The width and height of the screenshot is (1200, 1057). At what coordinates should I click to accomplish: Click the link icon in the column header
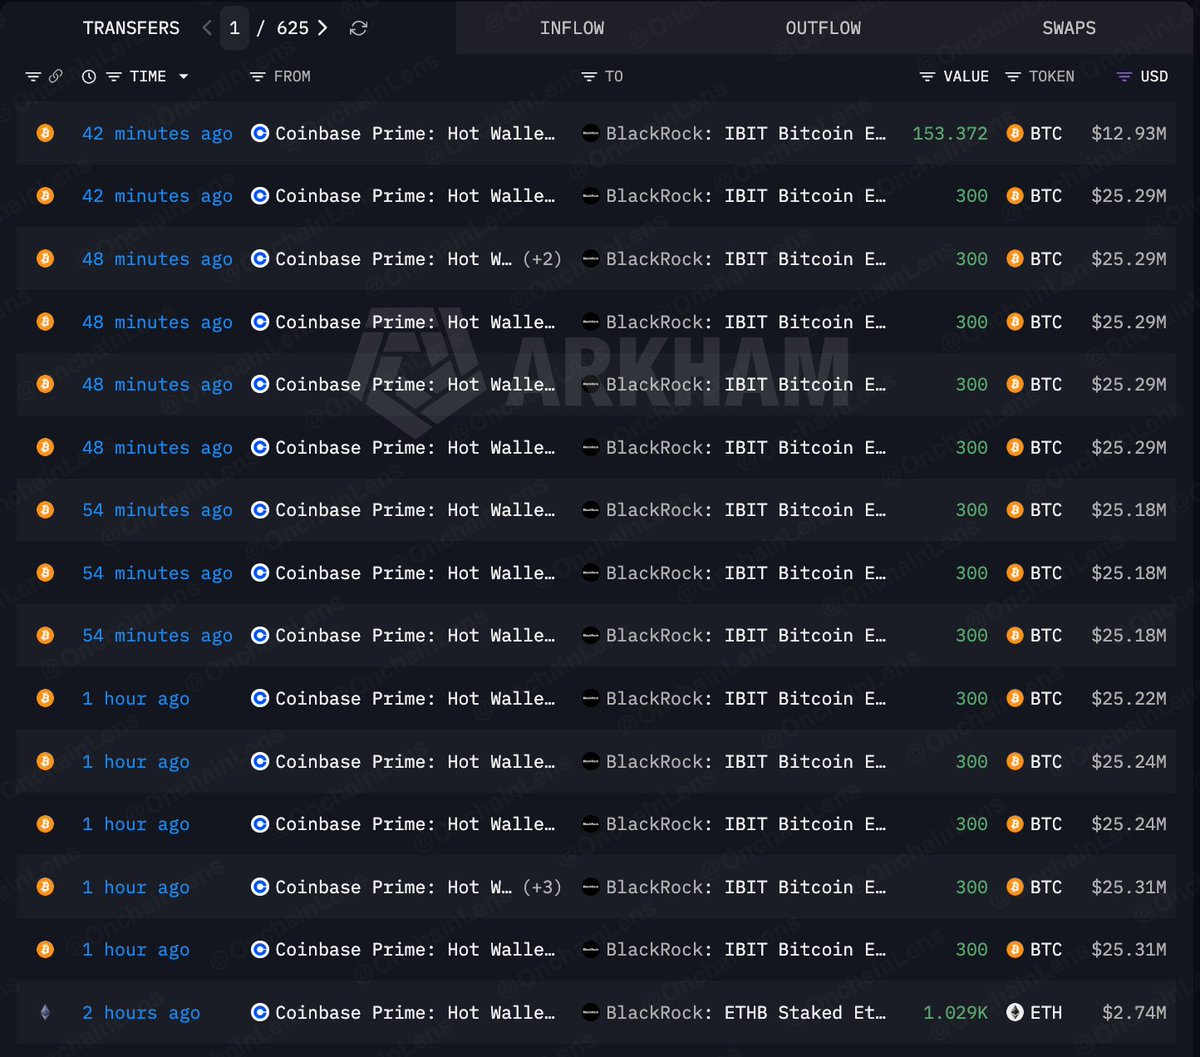(x=56, y=77)
